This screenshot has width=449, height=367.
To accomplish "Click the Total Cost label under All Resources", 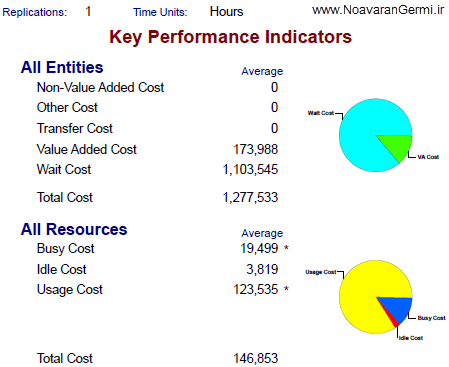I will tap(65, 359).
